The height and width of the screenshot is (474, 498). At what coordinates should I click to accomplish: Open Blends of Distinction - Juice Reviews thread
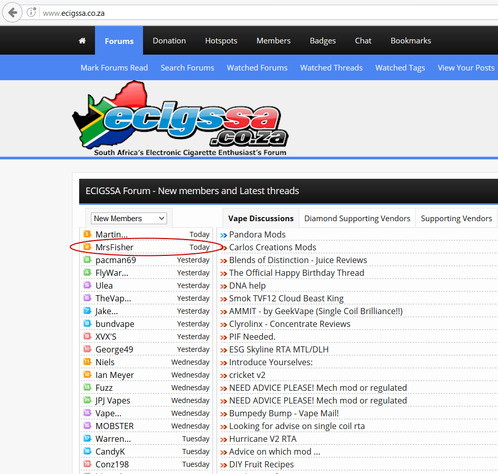point(298,260)
